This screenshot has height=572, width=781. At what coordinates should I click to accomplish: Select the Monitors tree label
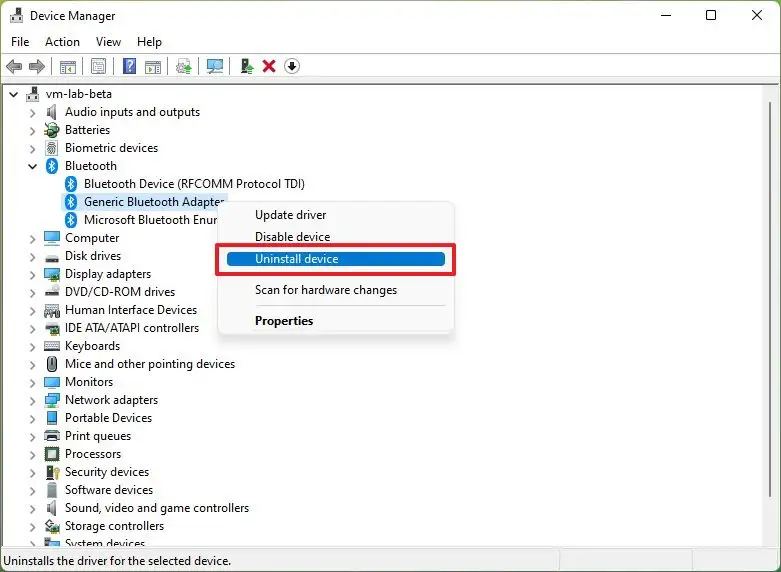[89, 382]
